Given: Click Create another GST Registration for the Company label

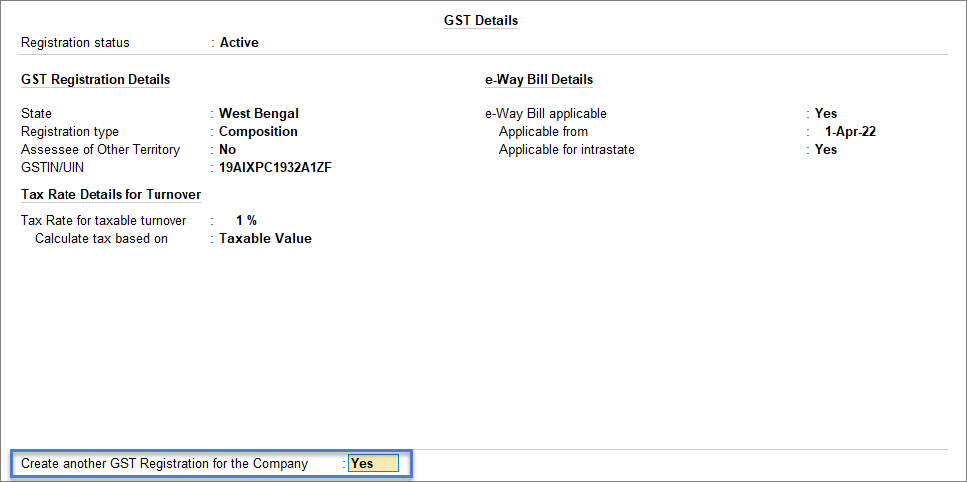Looking at the screenshot, I should click(165, 464).
